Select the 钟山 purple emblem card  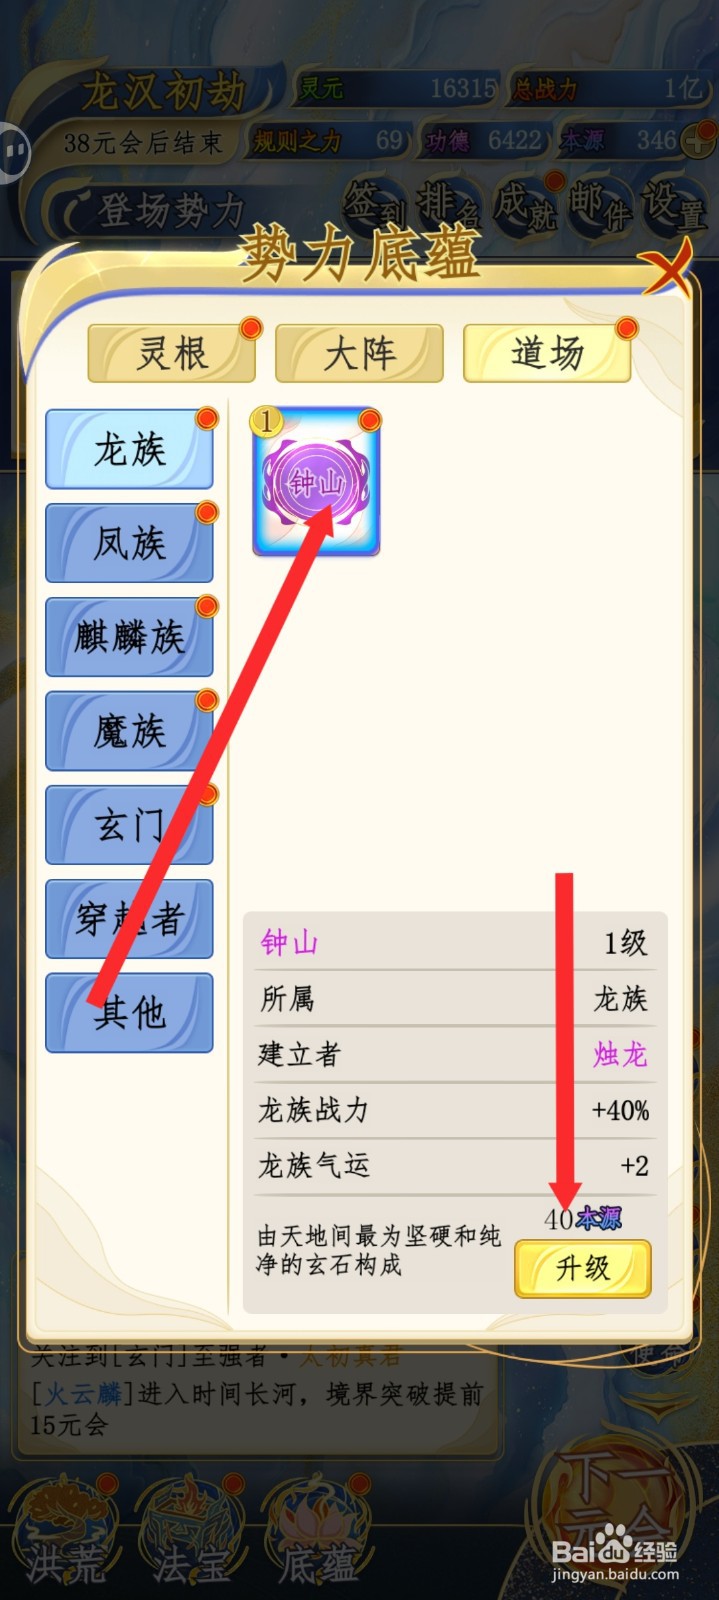316,481
